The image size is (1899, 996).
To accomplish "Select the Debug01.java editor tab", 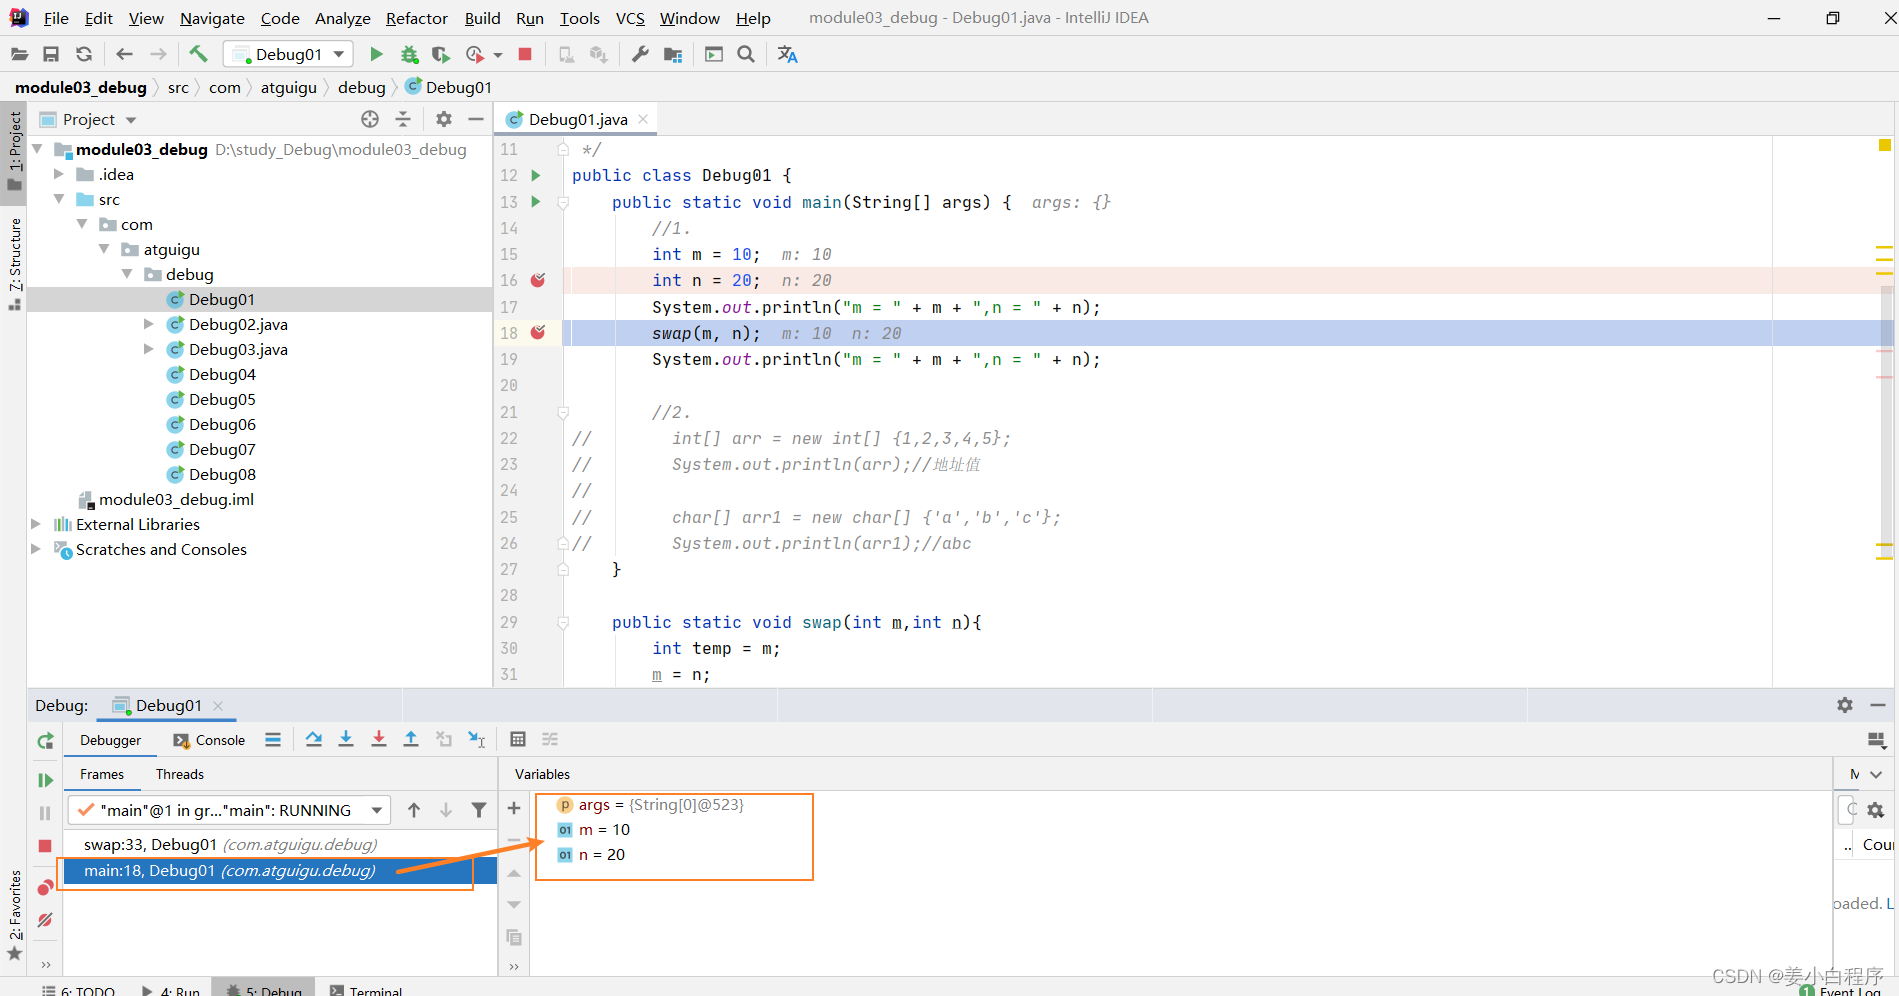I will pos(577,119).
